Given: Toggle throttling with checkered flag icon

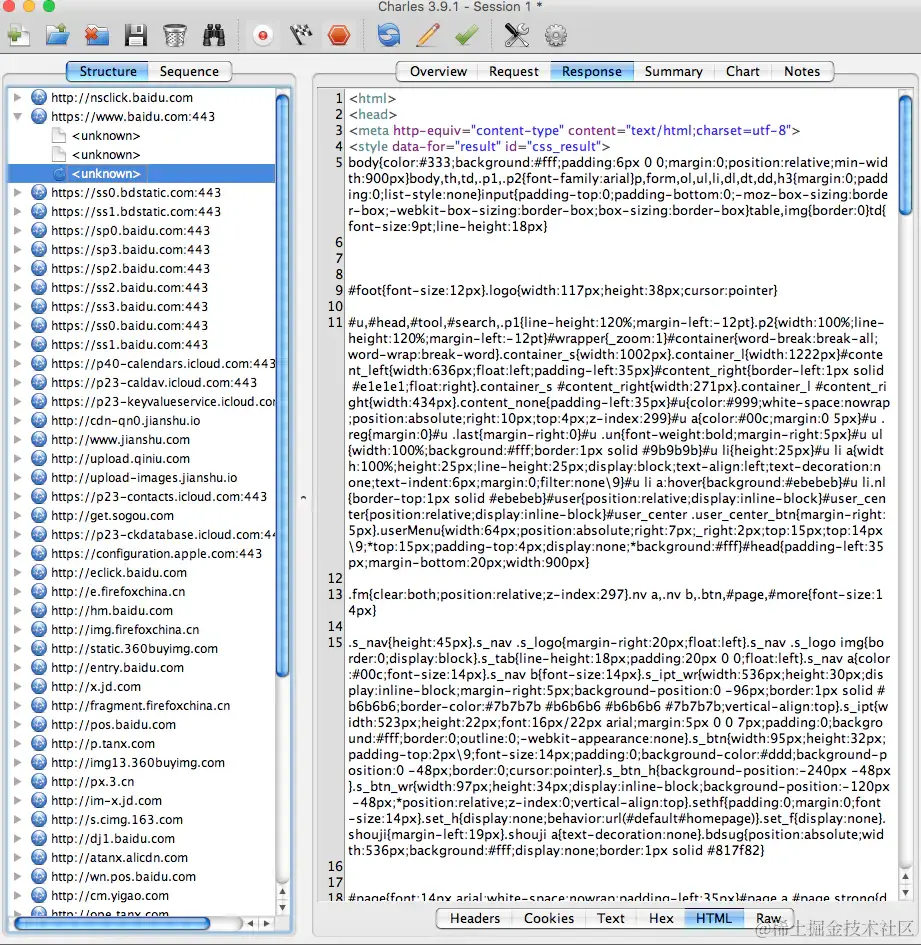Looking at the screenshot, I should coord(301,36).
